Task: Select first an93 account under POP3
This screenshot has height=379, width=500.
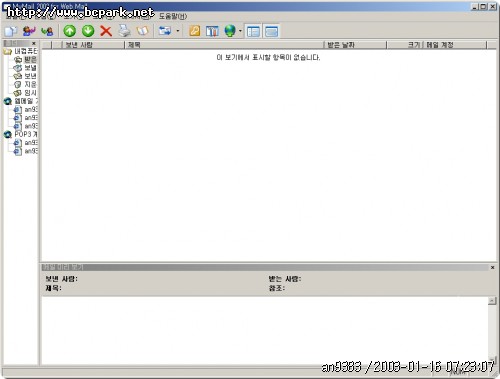Action: (31, 143)
